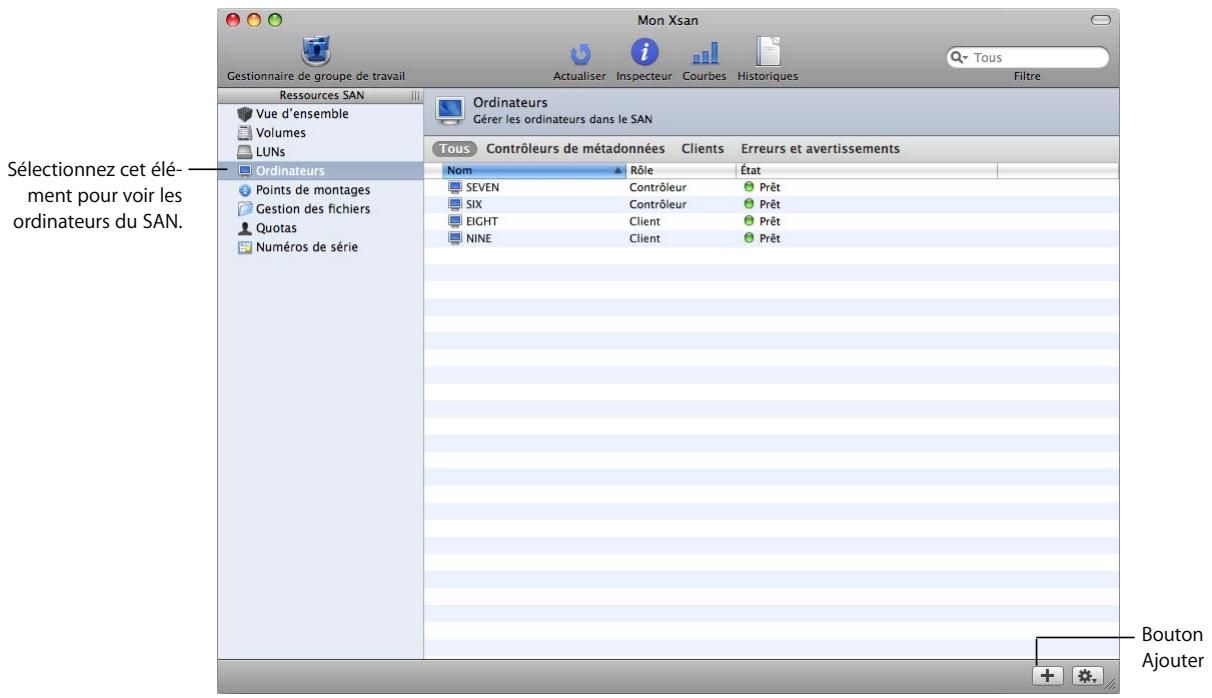Select Ordinateurs in the sidebar

click(x=320, y=170)
